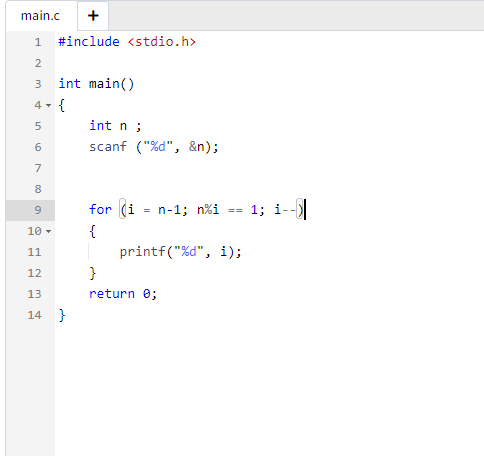Collapse the main function fold arrow at line 4
484x456 pixels.
49,105
